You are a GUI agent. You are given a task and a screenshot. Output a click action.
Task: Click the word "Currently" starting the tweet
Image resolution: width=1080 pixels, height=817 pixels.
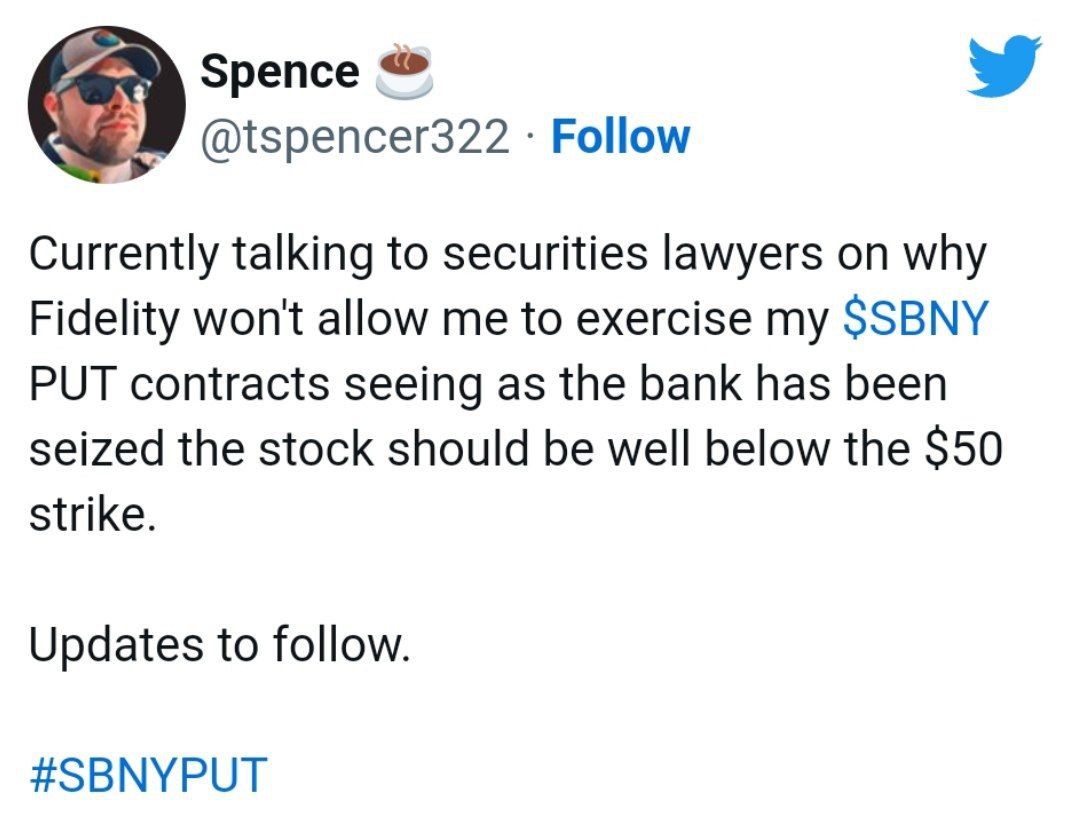(x=123, y=255)
